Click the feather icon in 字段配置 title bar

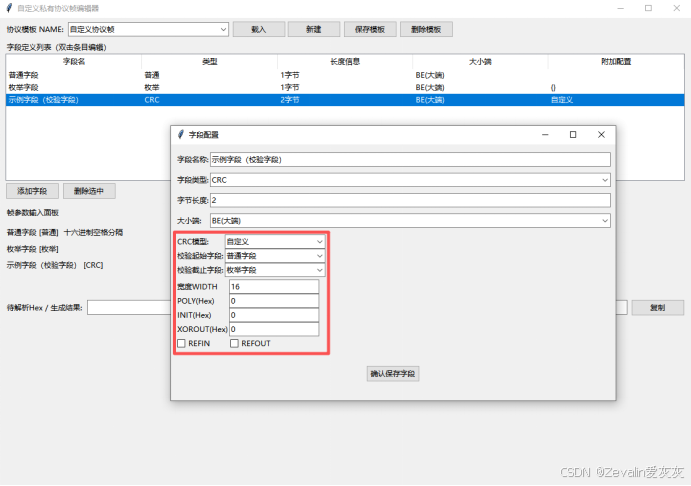point(180,134)
